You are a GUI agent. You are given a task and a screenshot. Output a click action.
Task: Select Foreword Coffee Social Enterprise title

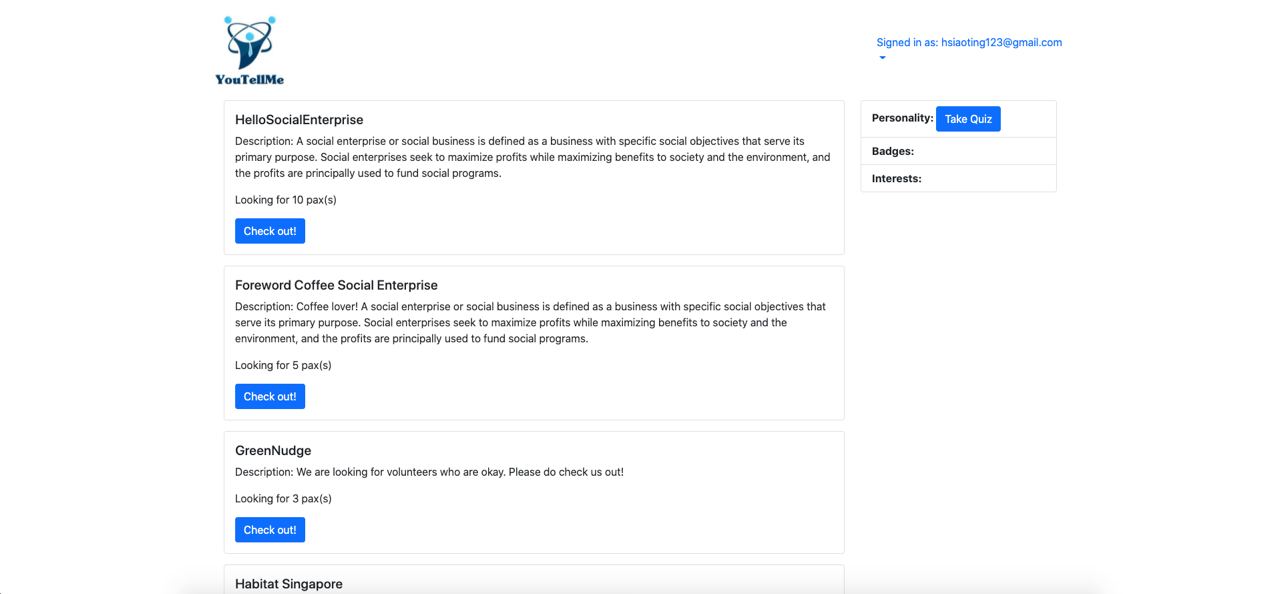tap(336, 285)
